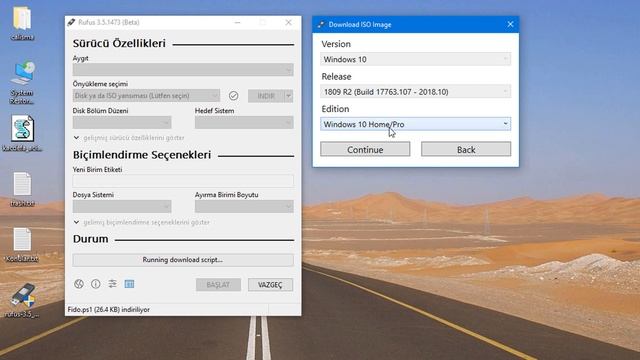This screenshot has width=640, height=360.
Task: Click the checkmark hash icon in Rufus
Action: (233, 96)
